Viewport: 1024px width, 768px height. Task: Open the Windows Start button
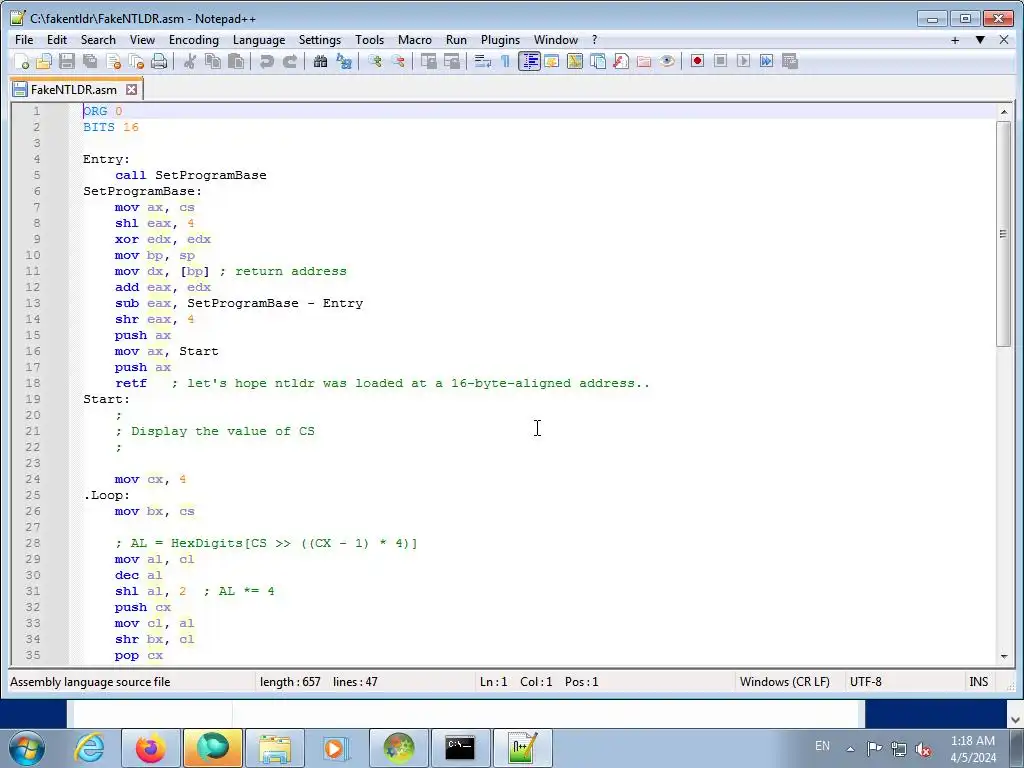coord(27,748)
